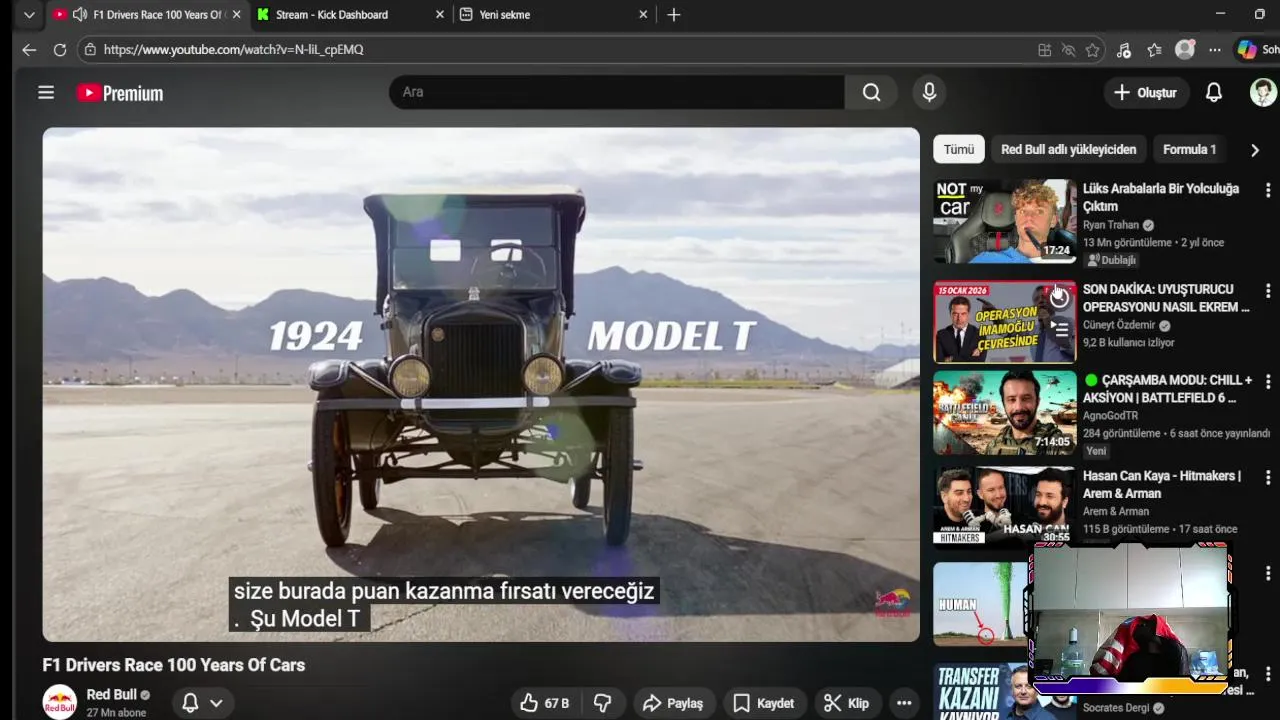Image resolution: width=1280 pixels, height=720 pixels.
Task: Click title ÇARŞAMBA MODU: CHILL + AKSİYON
Action: click(1167, 388)
